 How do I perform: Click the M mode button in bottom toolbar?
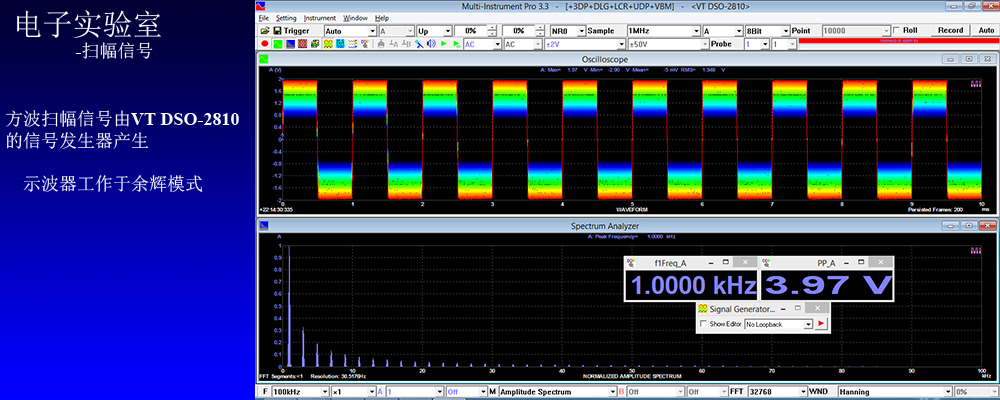pyautogui.click(x=492, y=392)
